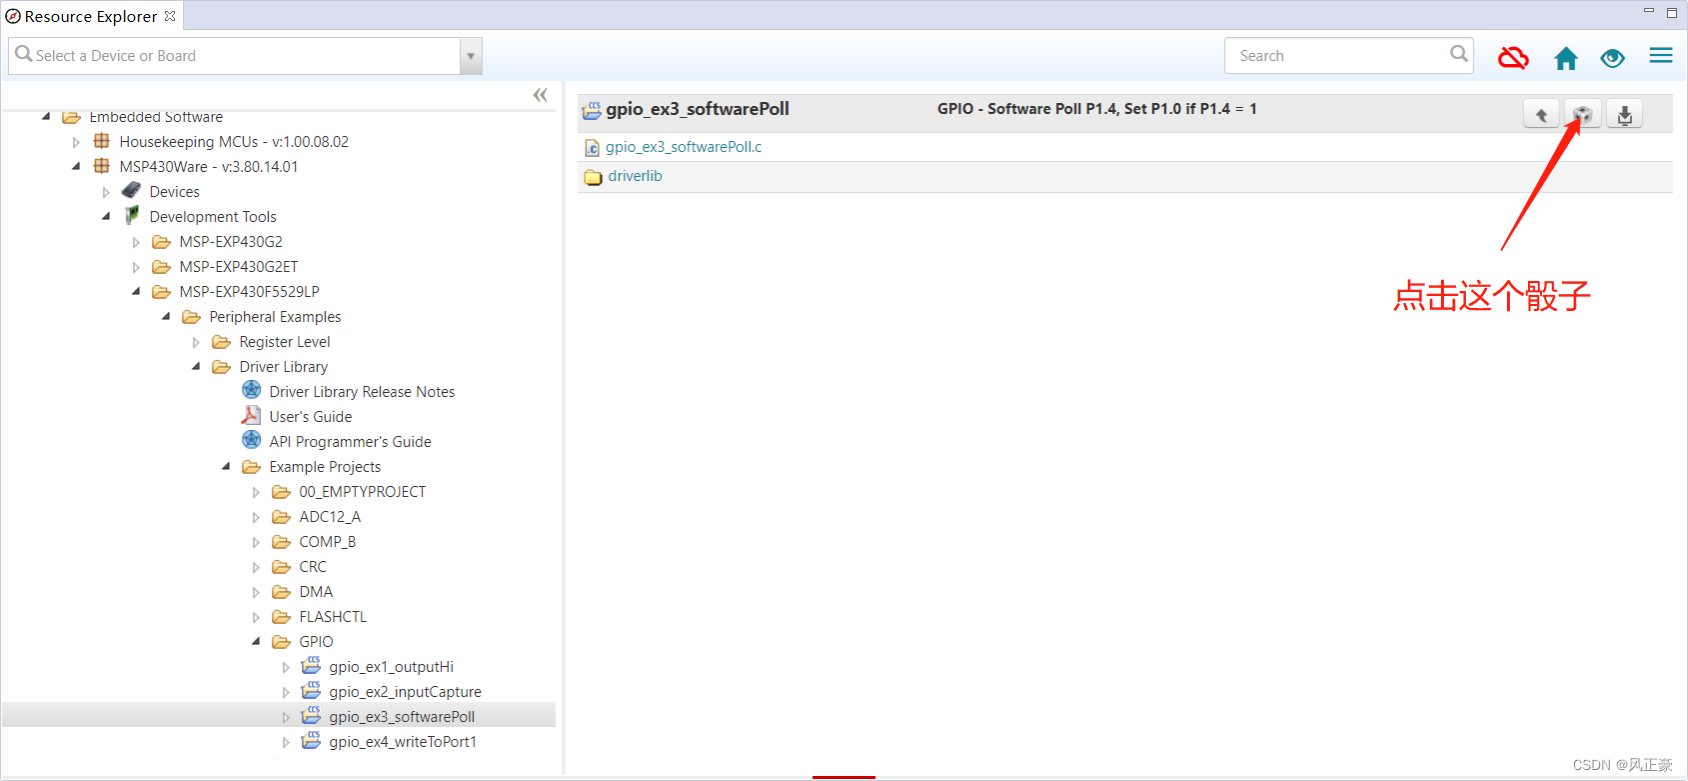The width and height of the screenshot is (1688, 781).
Task: Collapse Development Tools node
Action: 106,217
